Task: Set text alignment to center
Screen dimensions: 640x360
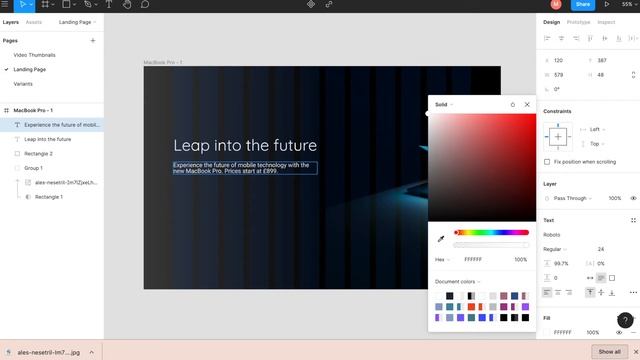Action: point(558,292)
